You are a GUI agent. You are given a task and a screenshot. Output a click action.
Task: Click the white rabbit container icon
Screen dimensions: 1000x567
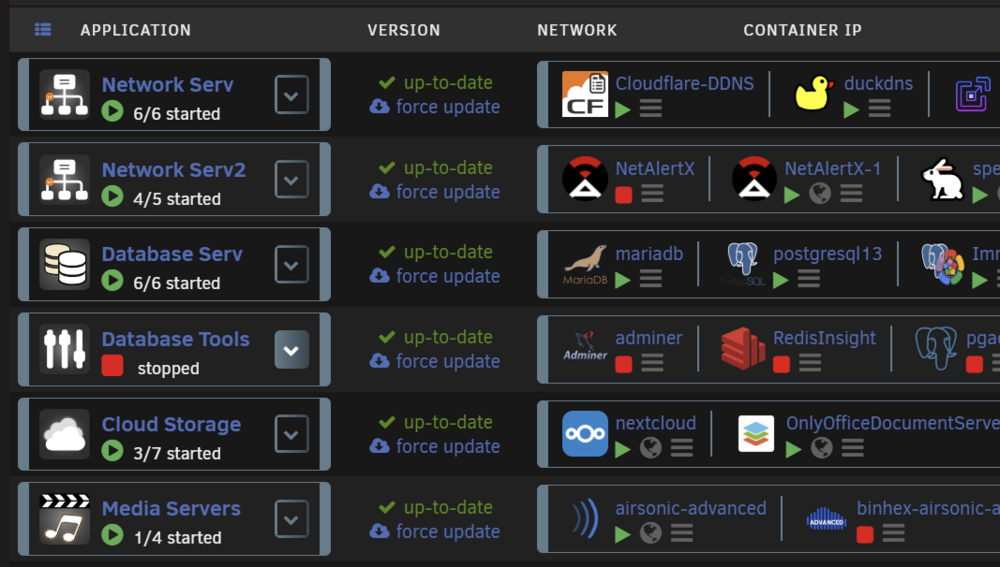(x=942, y=179)
